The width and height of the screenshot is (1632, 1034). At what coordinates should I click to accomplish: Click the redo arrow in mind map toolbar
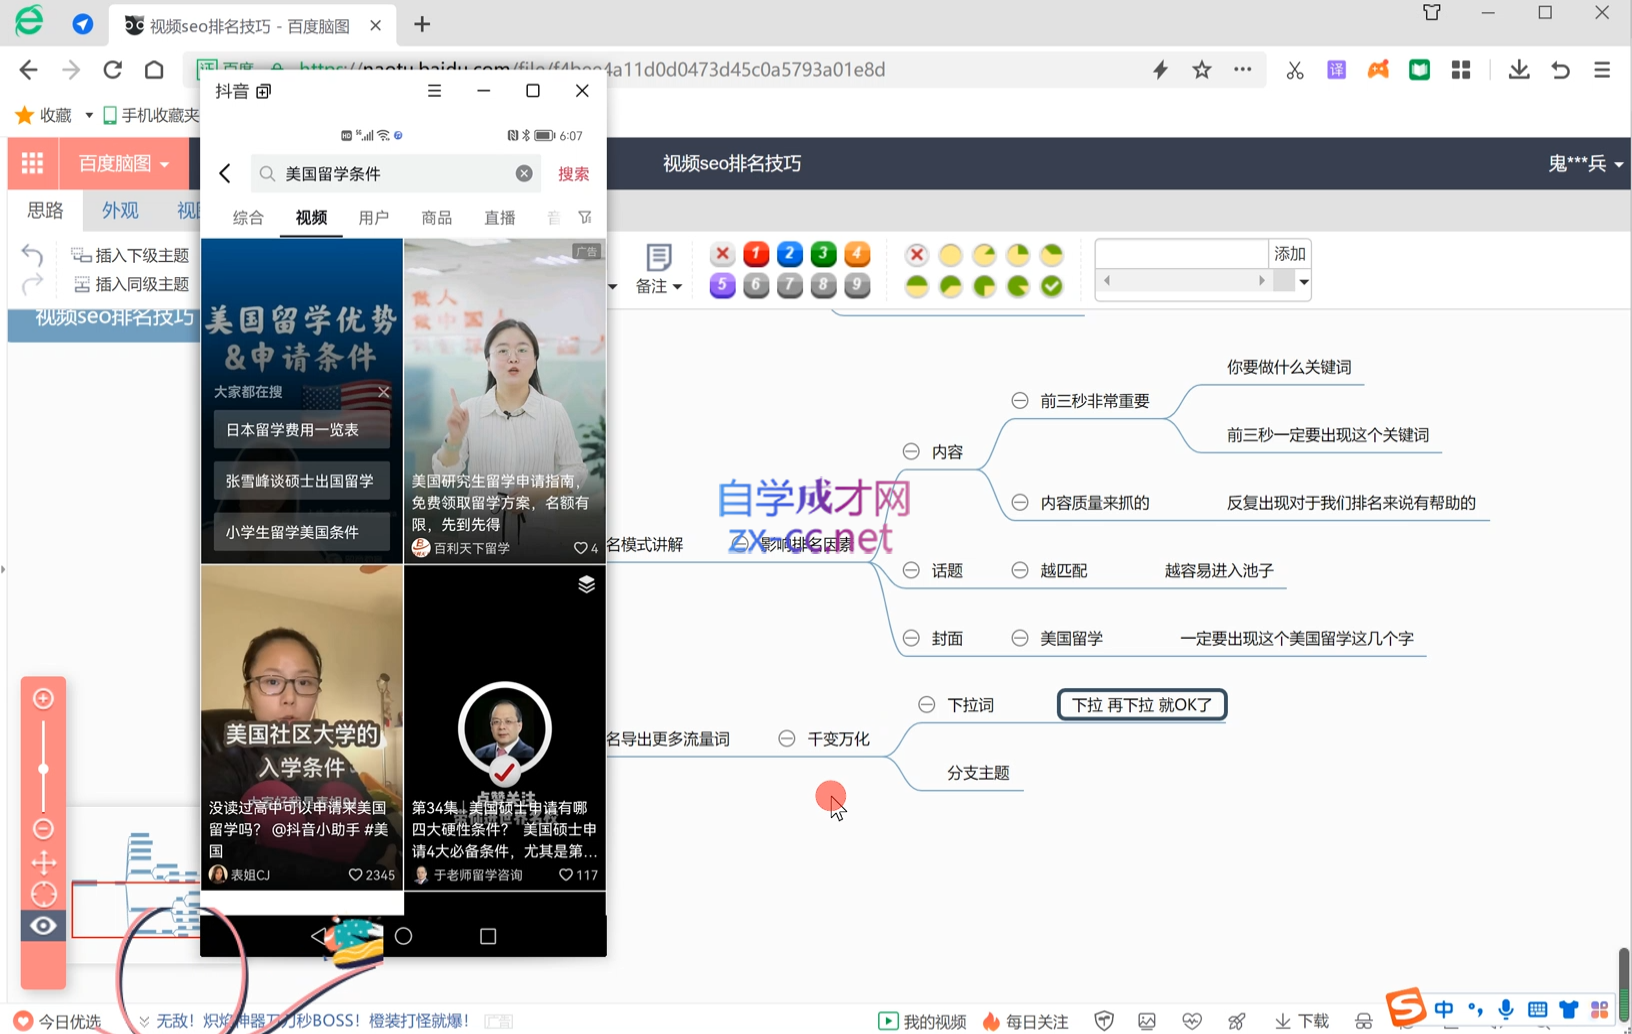point(32,284)
